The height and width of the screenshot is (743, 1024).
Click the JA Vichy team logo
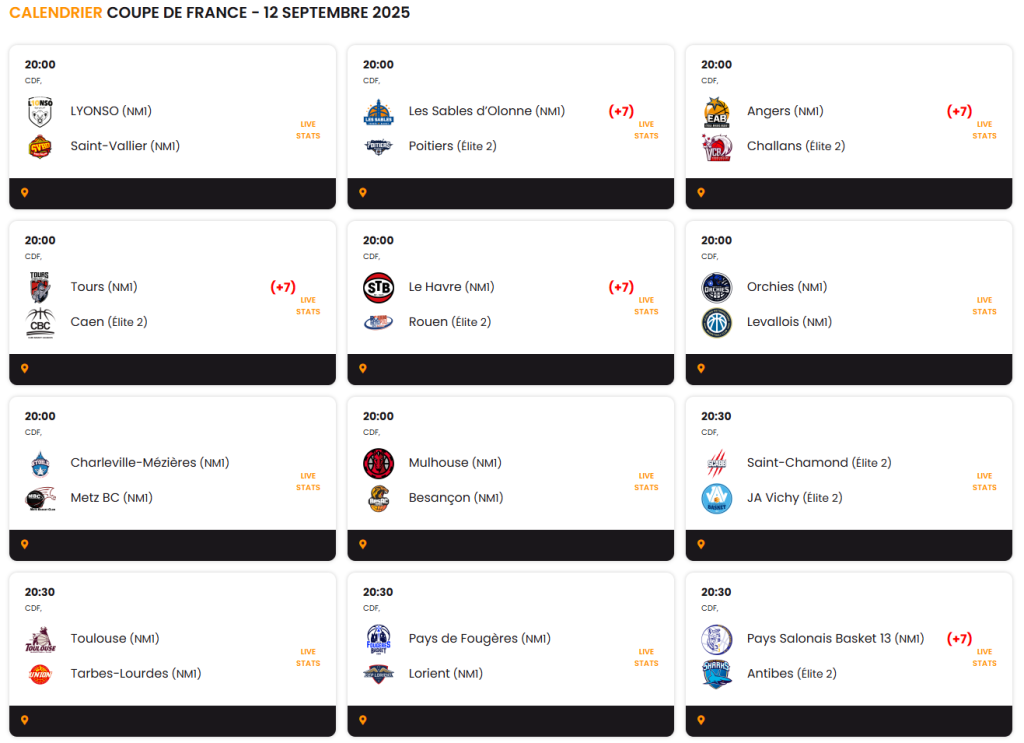(716, 498)
